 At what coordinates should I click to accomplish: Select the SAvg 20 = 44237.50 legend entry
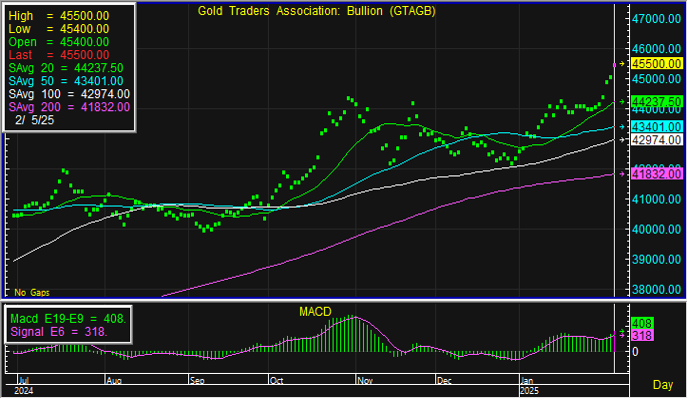pyautogui.click(x=66, y=68)
